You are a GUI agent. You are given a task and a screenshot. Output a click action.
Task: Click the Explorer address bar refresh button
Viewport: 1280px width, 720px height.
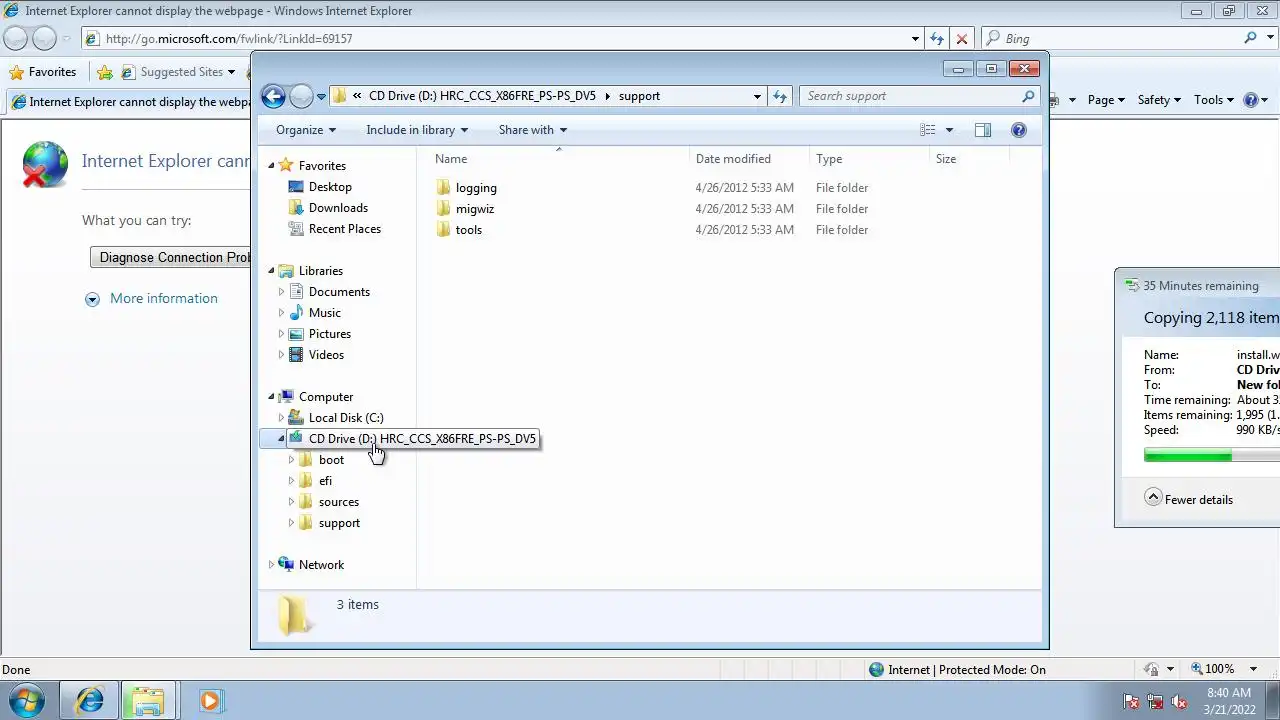780,96
